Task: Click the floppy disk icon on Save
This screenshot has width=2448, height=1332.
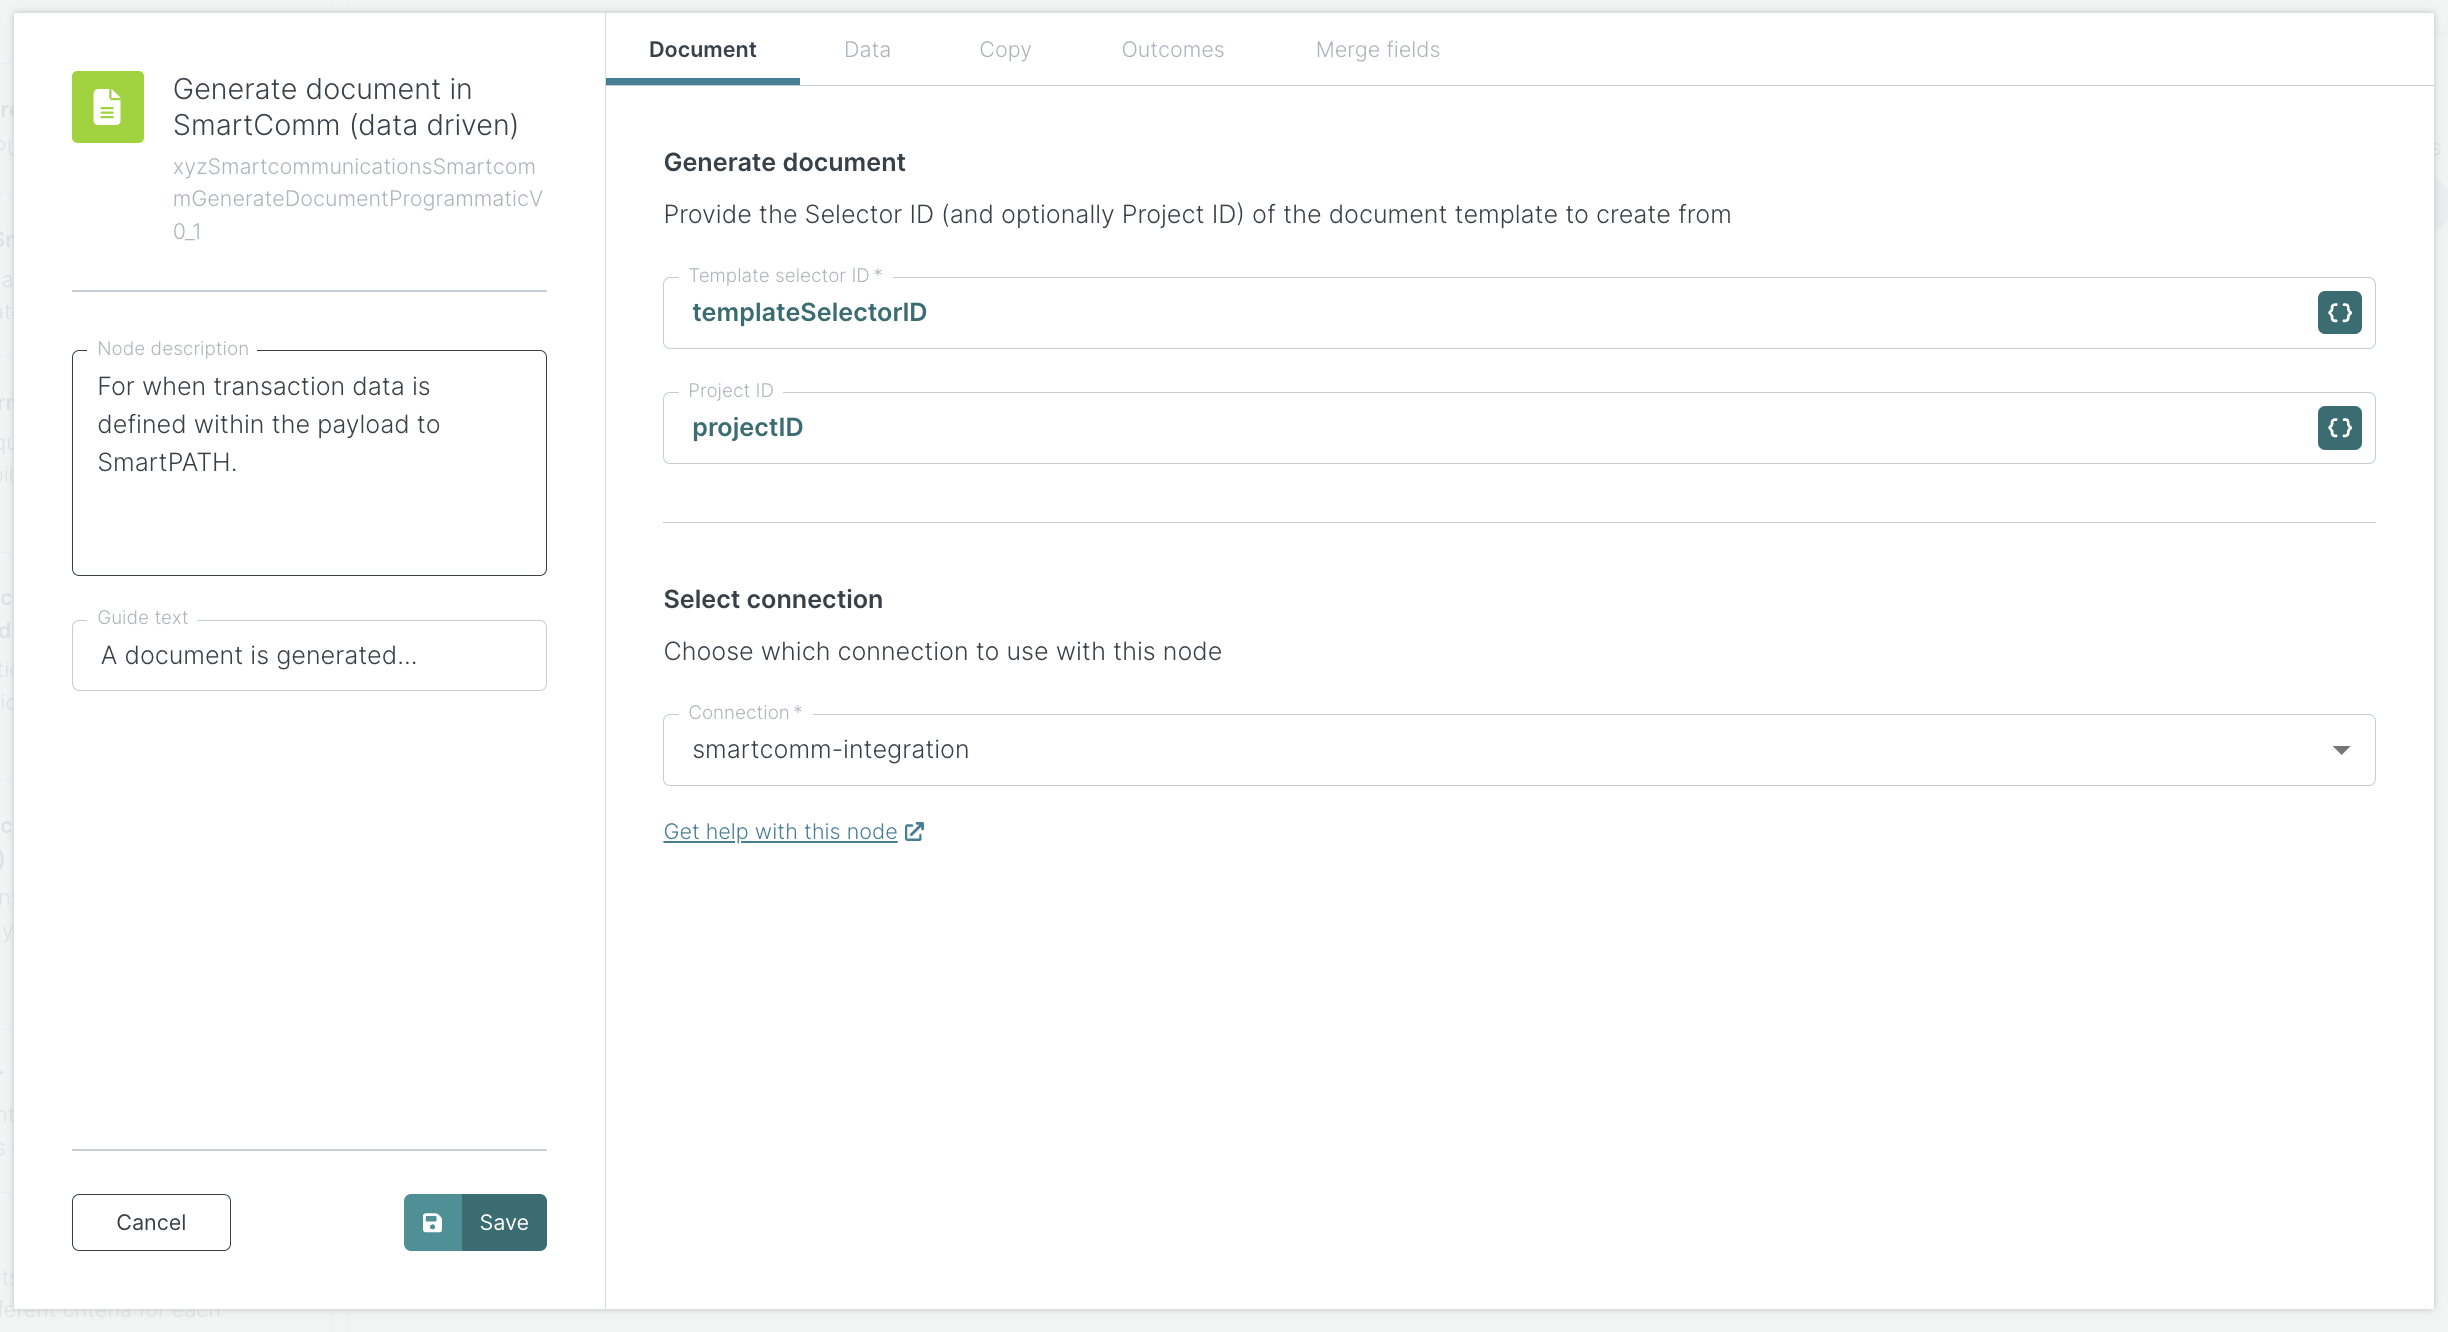Action: pyautogui.click(x=432, y=1222)
